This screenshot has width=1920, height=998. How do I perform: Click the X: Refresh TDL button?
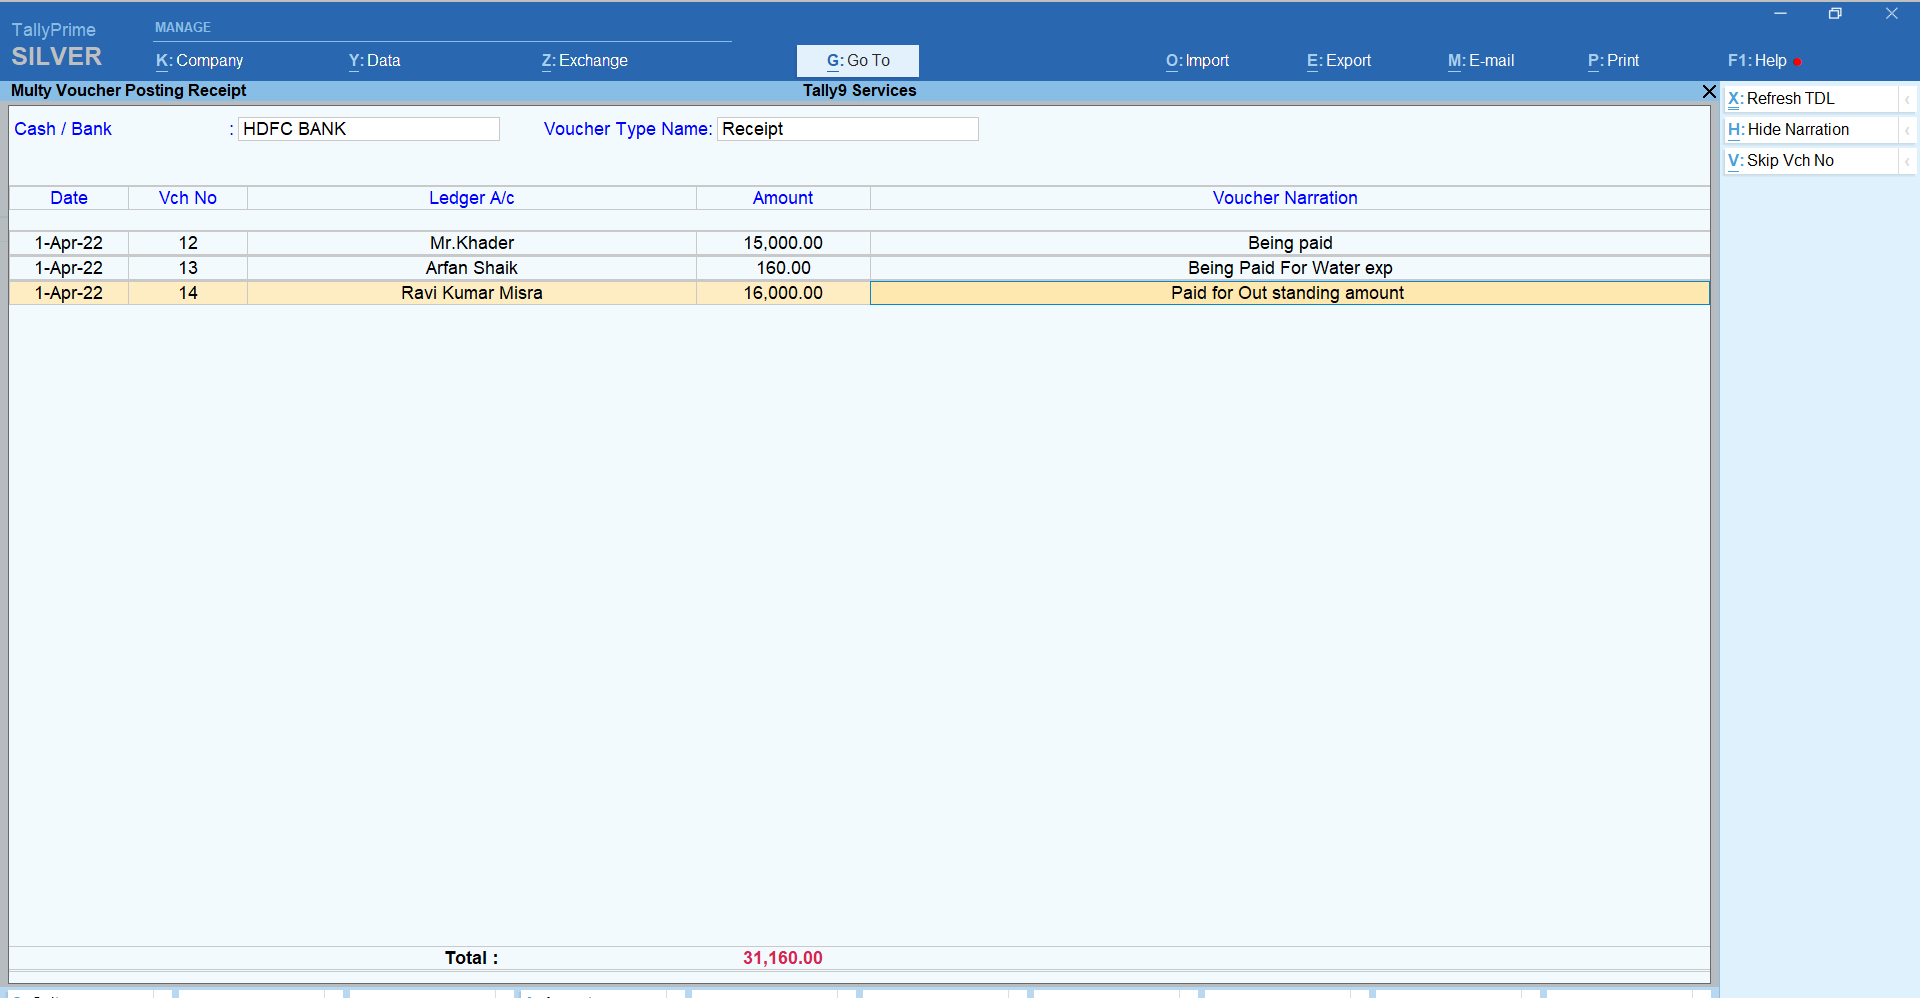(1811, 98)
